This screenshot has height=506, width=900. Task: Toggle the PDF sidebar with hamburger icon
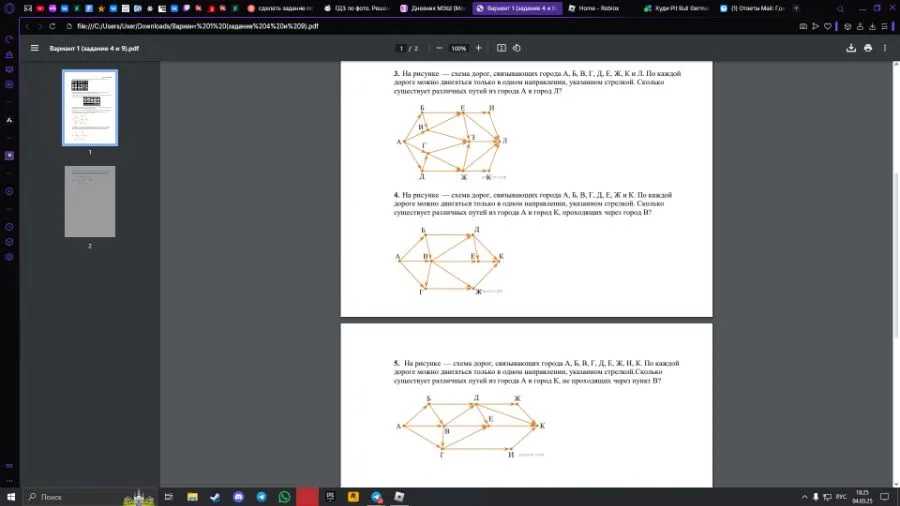pyautogui.click(x=34, y=48)
